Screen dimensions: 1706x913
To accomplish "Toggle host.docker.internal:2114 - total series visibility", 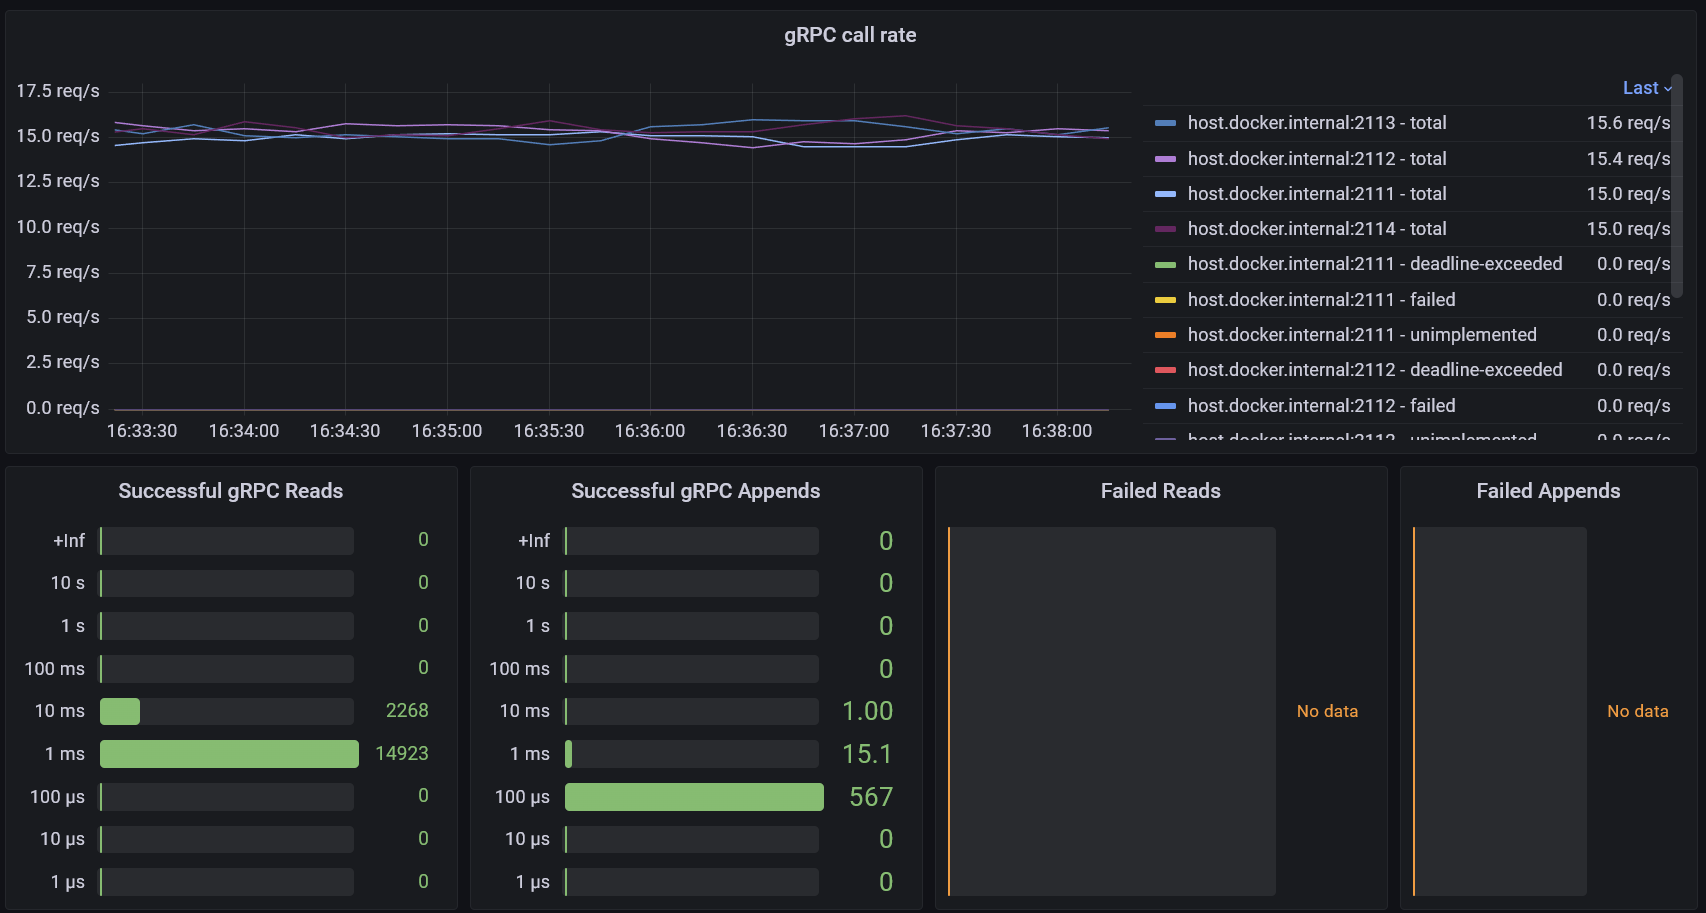I will [x=1316, y=229].
